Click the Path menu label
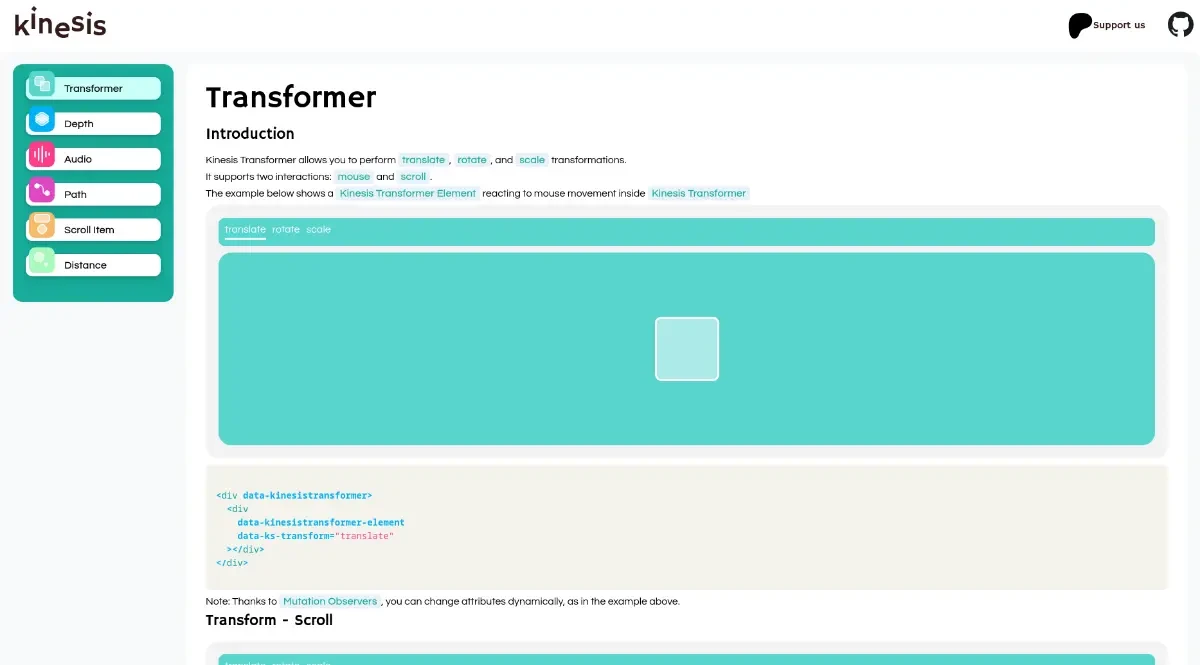Screen dimensions: 1200x665 [x=76, y=195]
